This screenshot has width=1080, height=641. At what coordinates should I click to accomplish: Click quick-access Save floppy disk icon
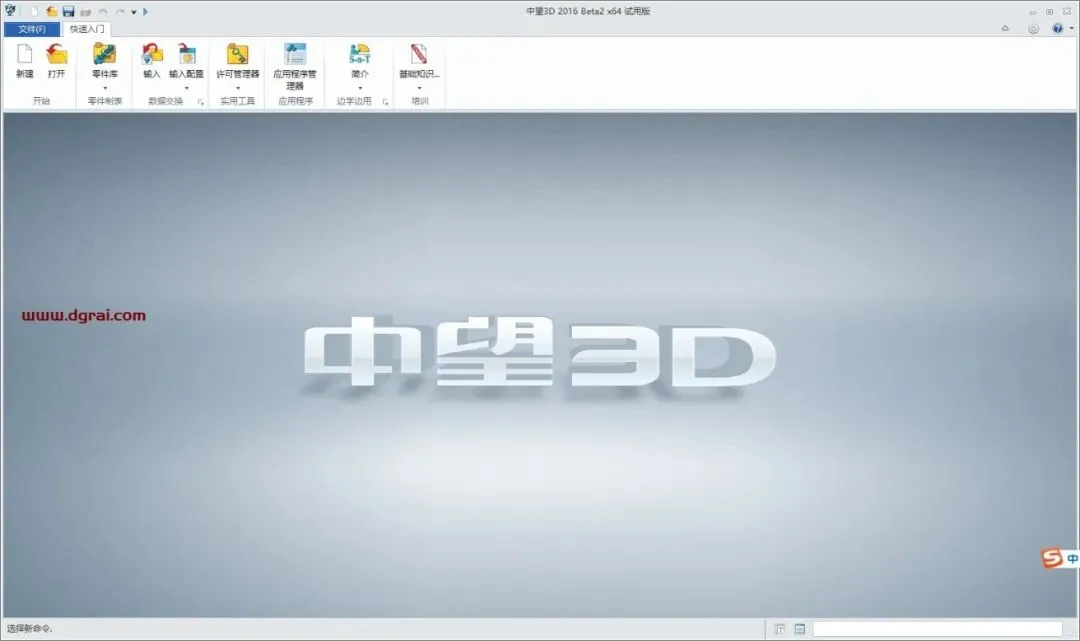pos(68,11)
